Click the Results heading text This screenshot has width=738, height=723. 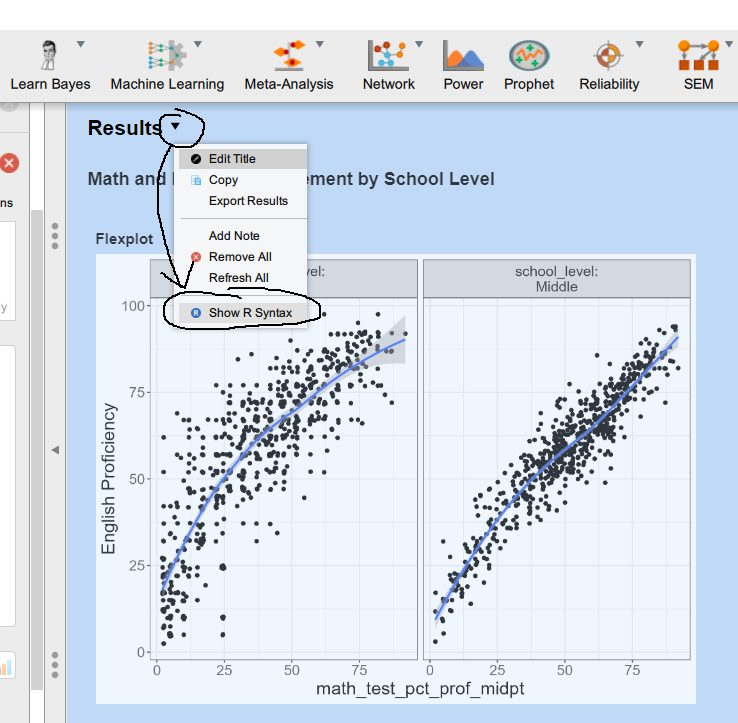[x=125, y=128]
